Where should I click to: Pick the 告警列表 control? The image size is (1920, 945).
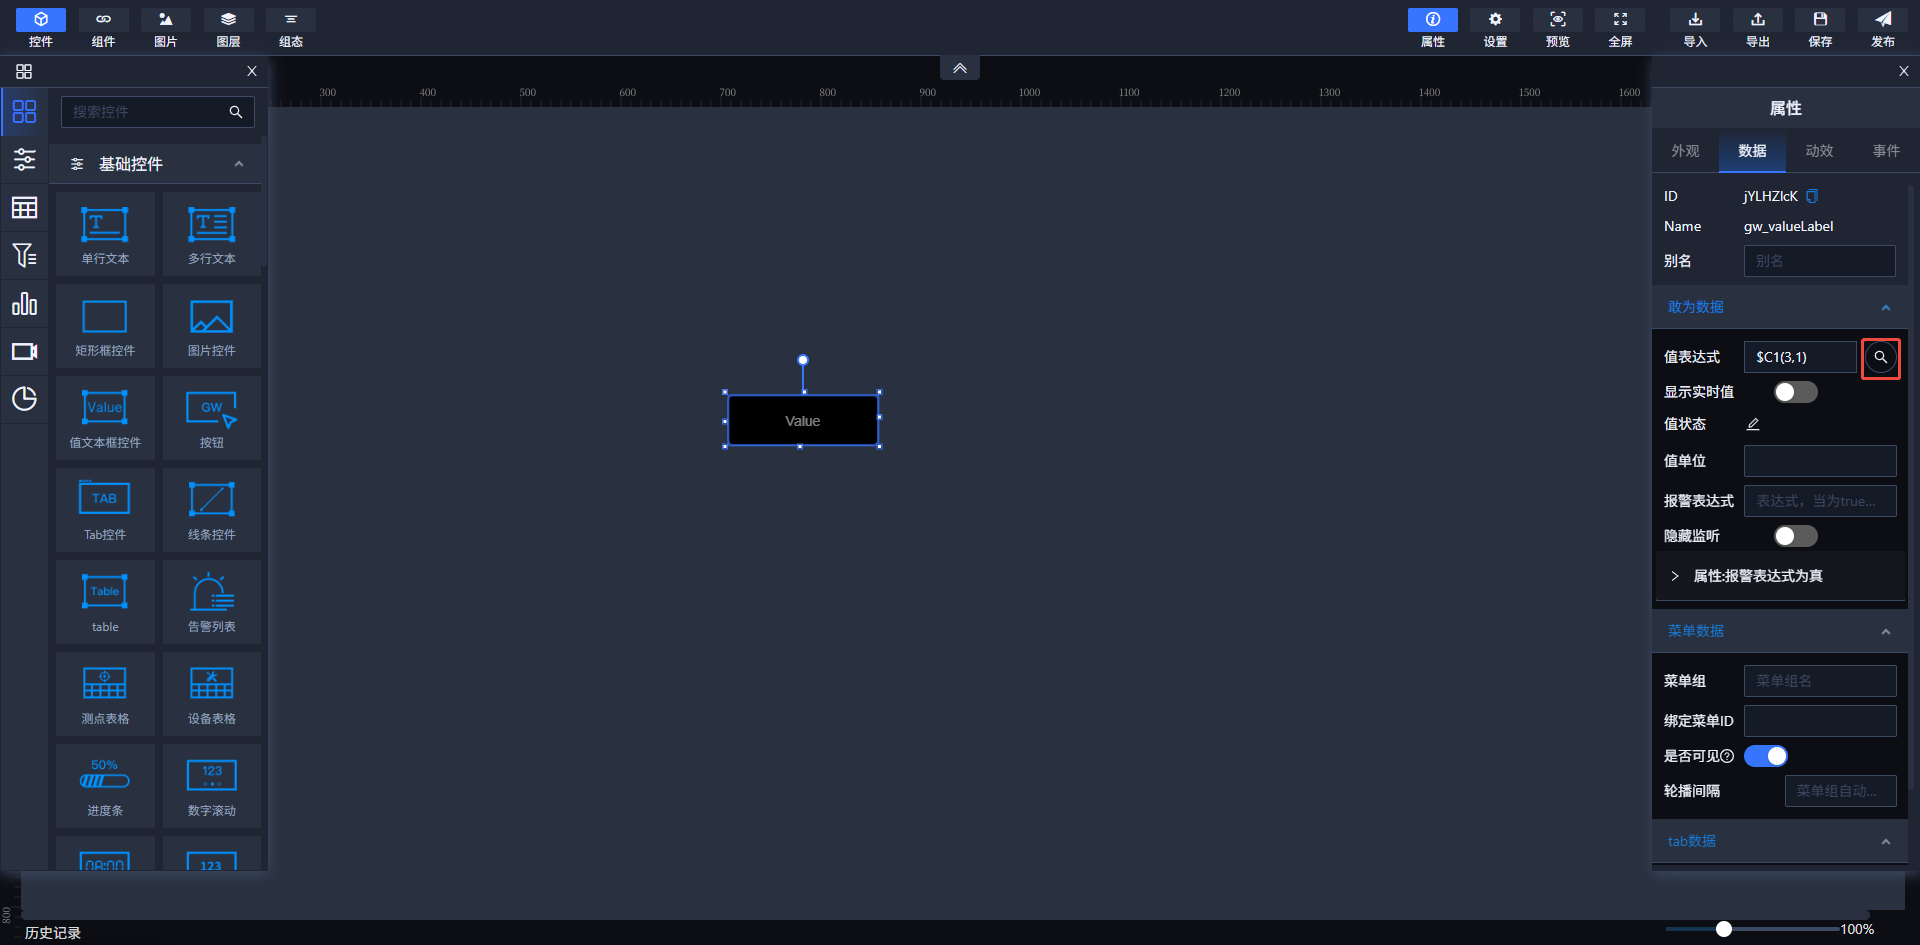212,602
